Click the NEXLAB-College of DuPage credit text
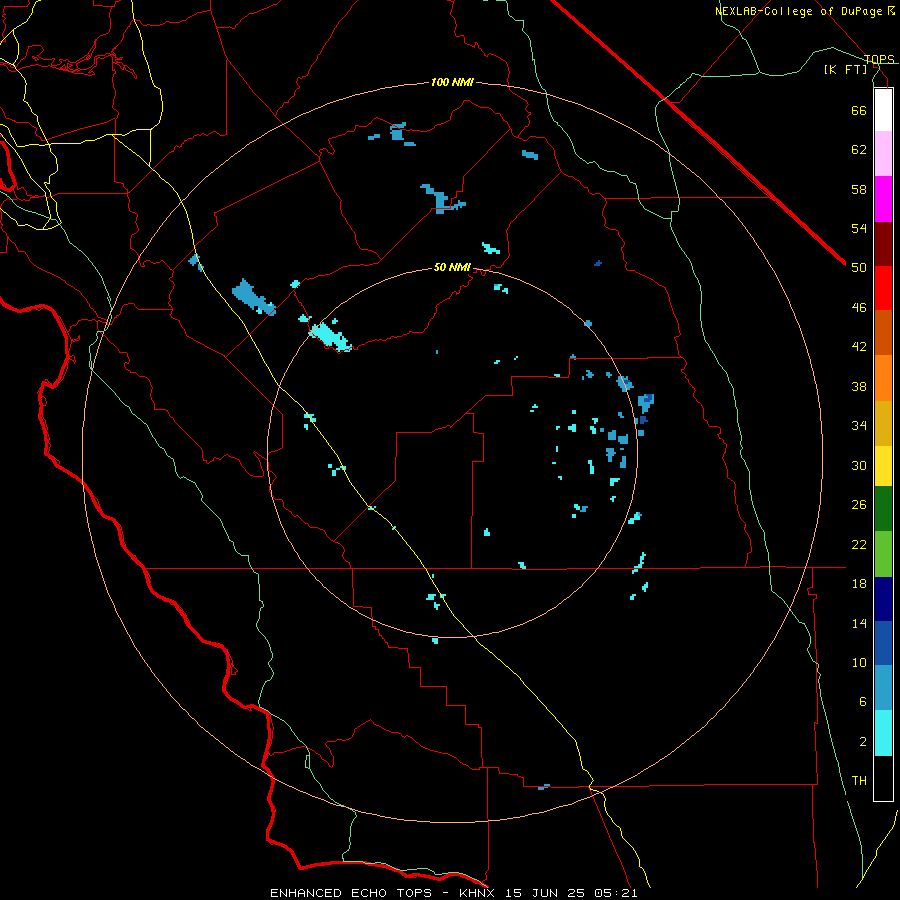 798,11
